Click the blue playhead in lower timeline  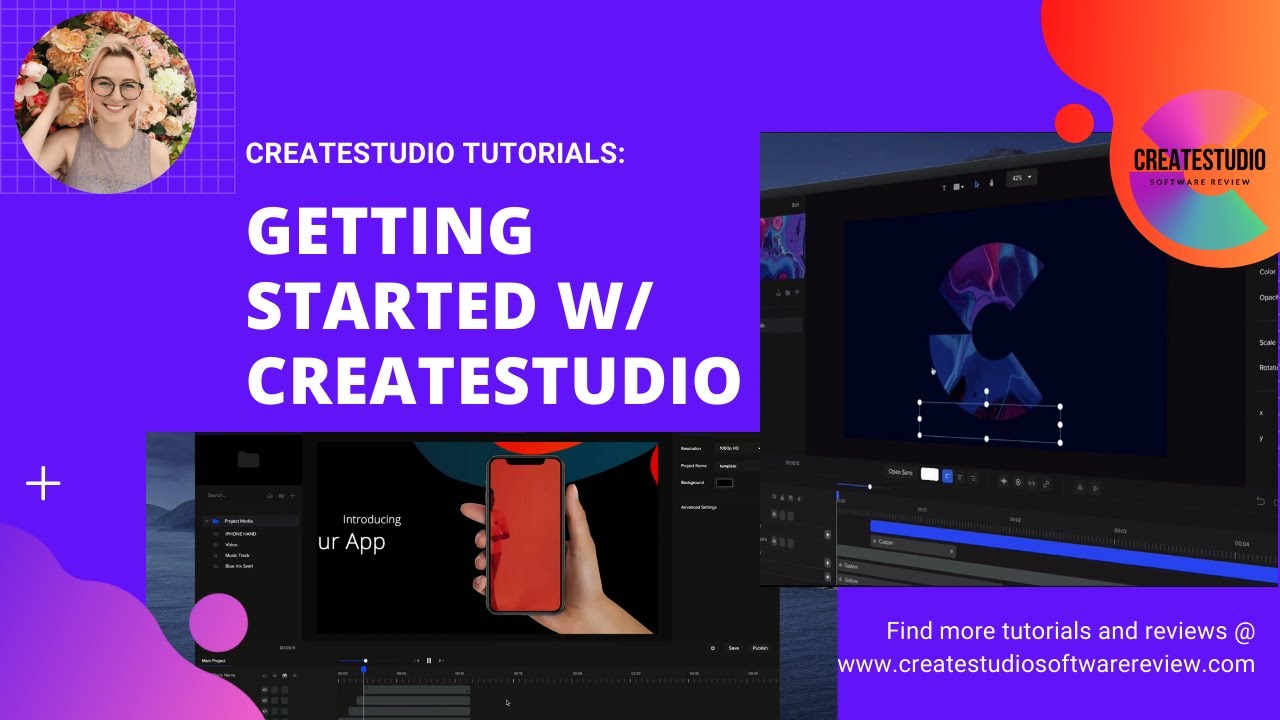click(x=364, y=669)
